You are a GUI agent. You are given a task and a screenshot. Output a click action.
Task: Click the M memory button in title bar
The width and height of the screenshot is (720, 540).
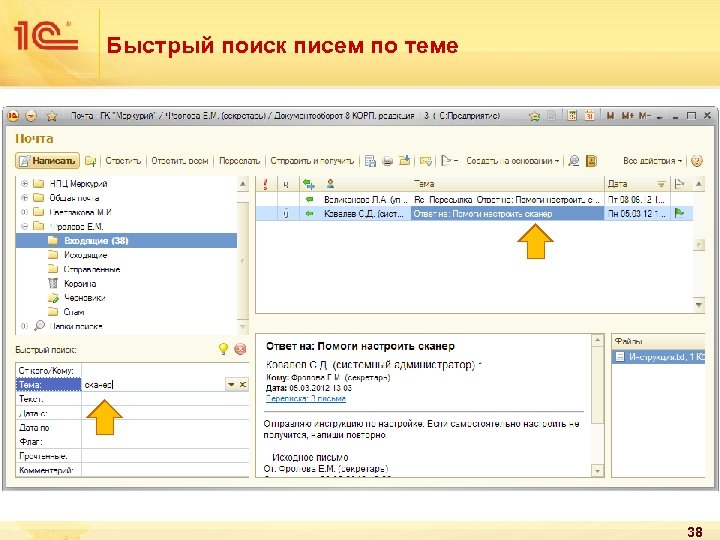pos(610,116)
